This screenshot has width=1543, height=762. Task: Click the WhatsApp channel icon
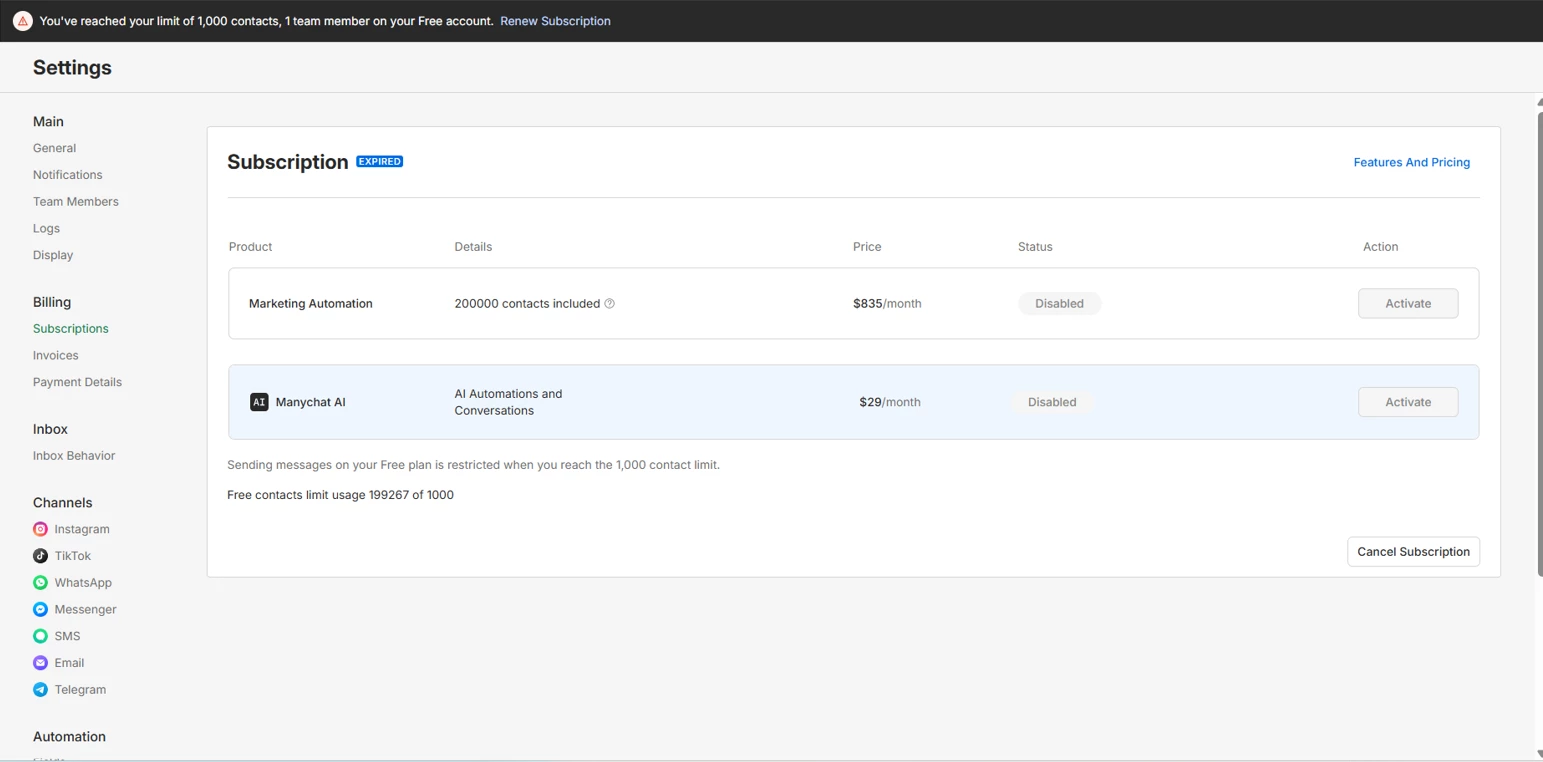(40, 583)
